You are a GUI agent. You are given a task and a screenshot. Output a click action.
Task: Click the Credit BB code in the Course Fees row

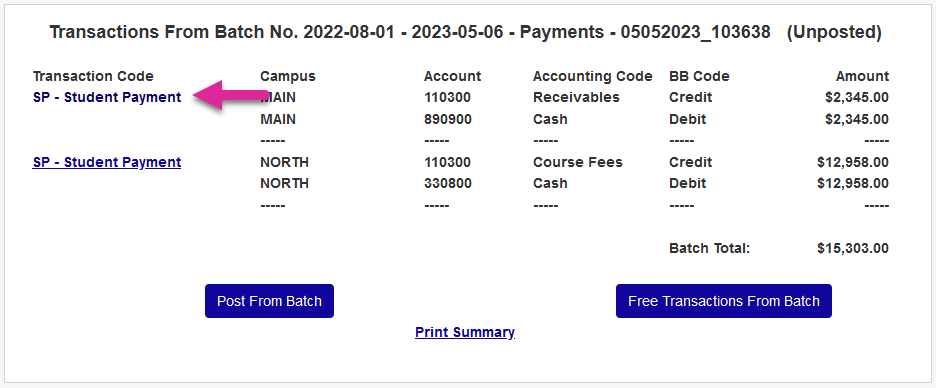tap(691, 162)
